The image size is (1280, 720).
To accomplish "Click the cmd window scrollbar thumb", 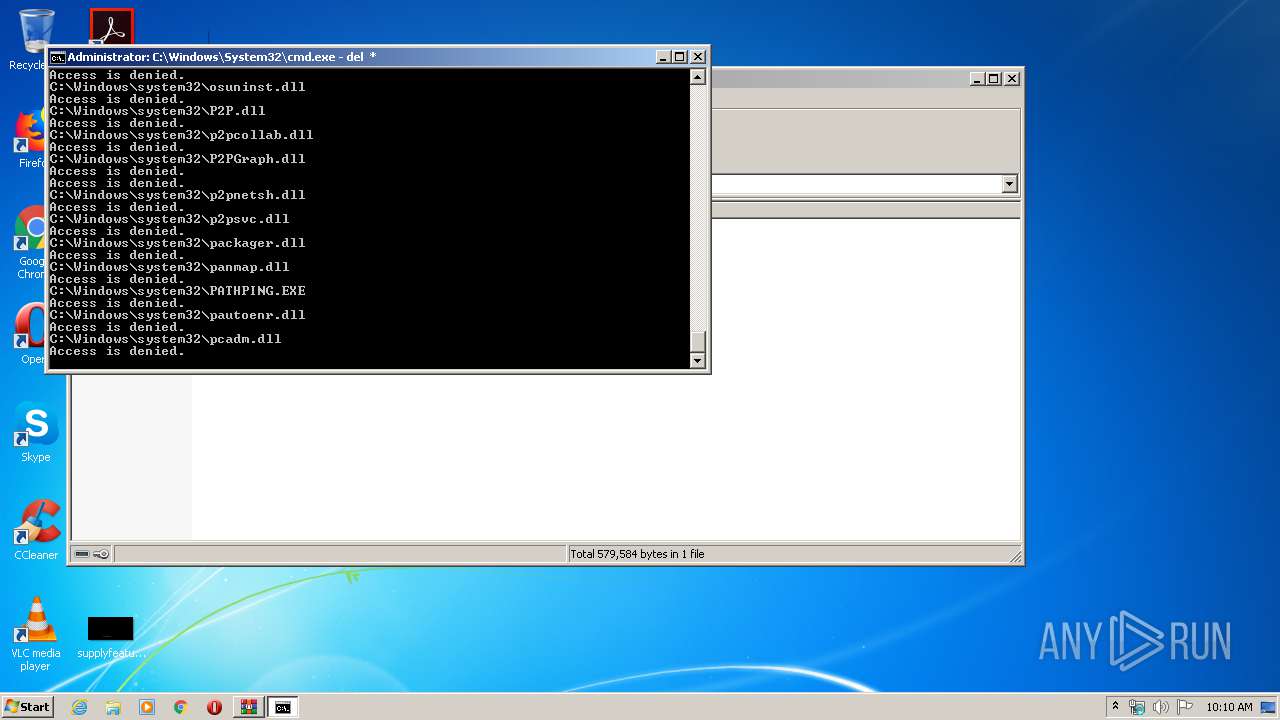I will [698, 341].
